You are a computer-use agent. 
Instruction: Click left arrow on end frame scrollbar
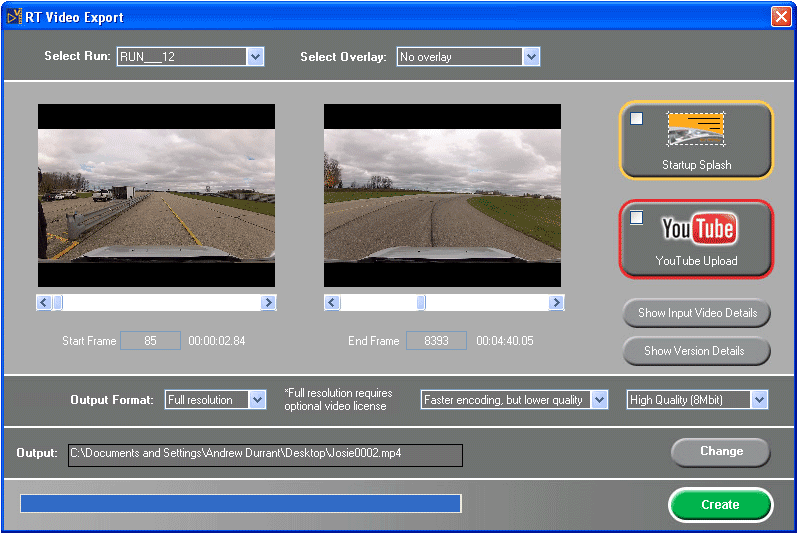point(330,302)
